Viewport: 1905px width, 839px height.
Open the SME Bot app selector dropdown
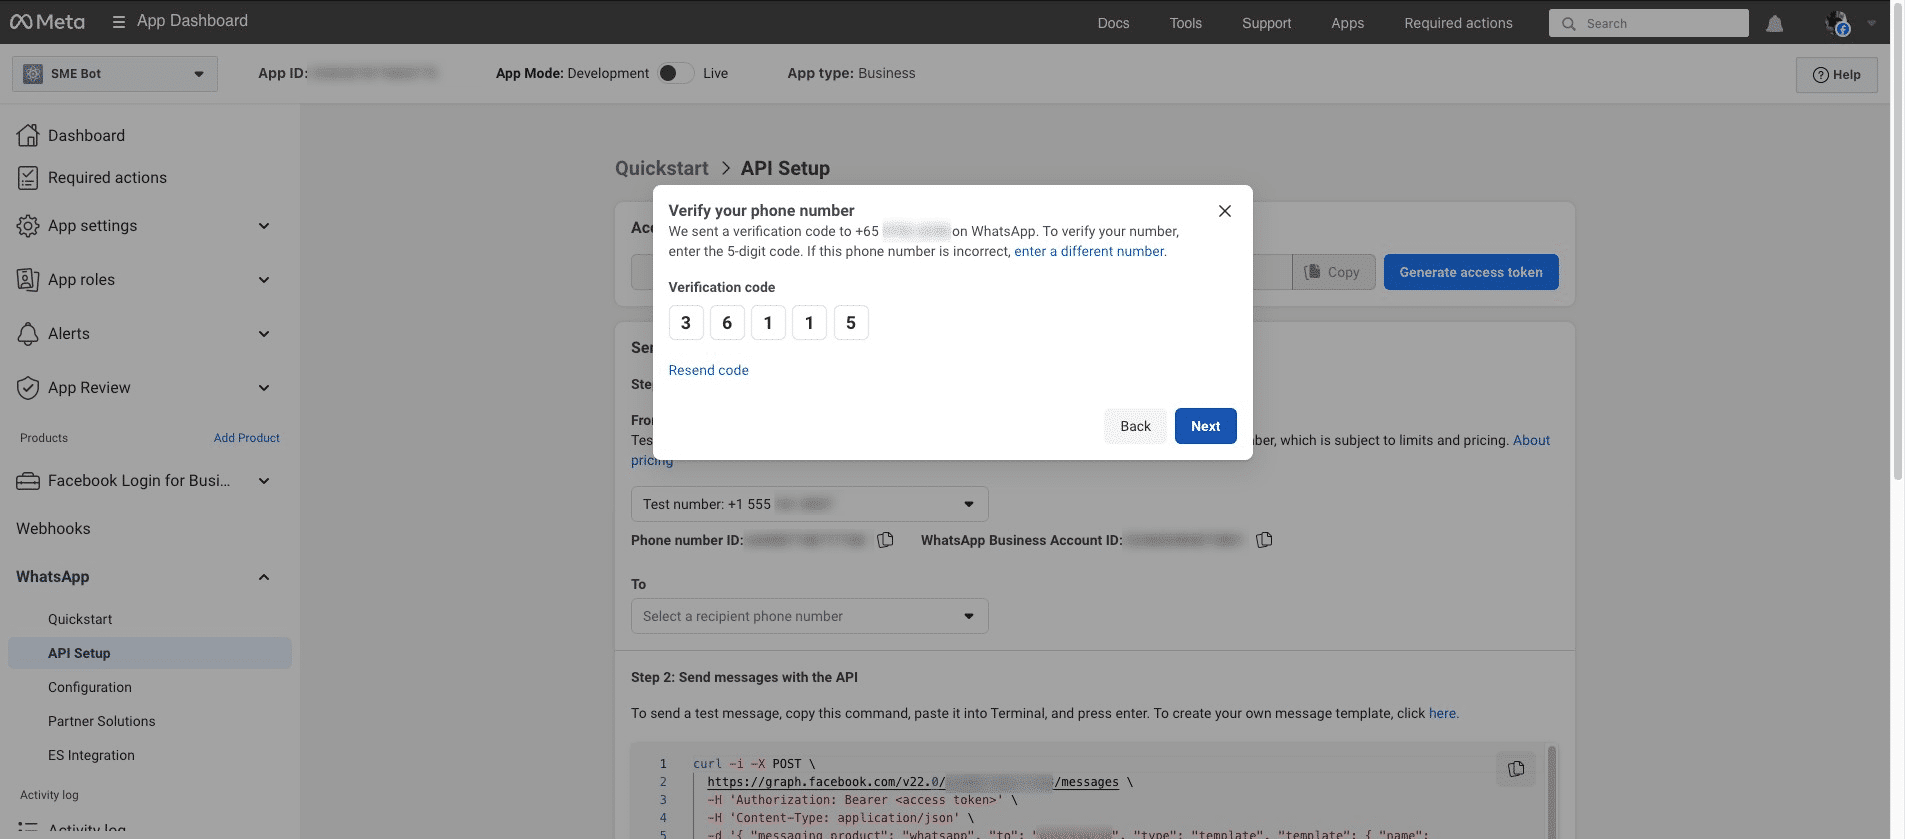click(115, 74)
